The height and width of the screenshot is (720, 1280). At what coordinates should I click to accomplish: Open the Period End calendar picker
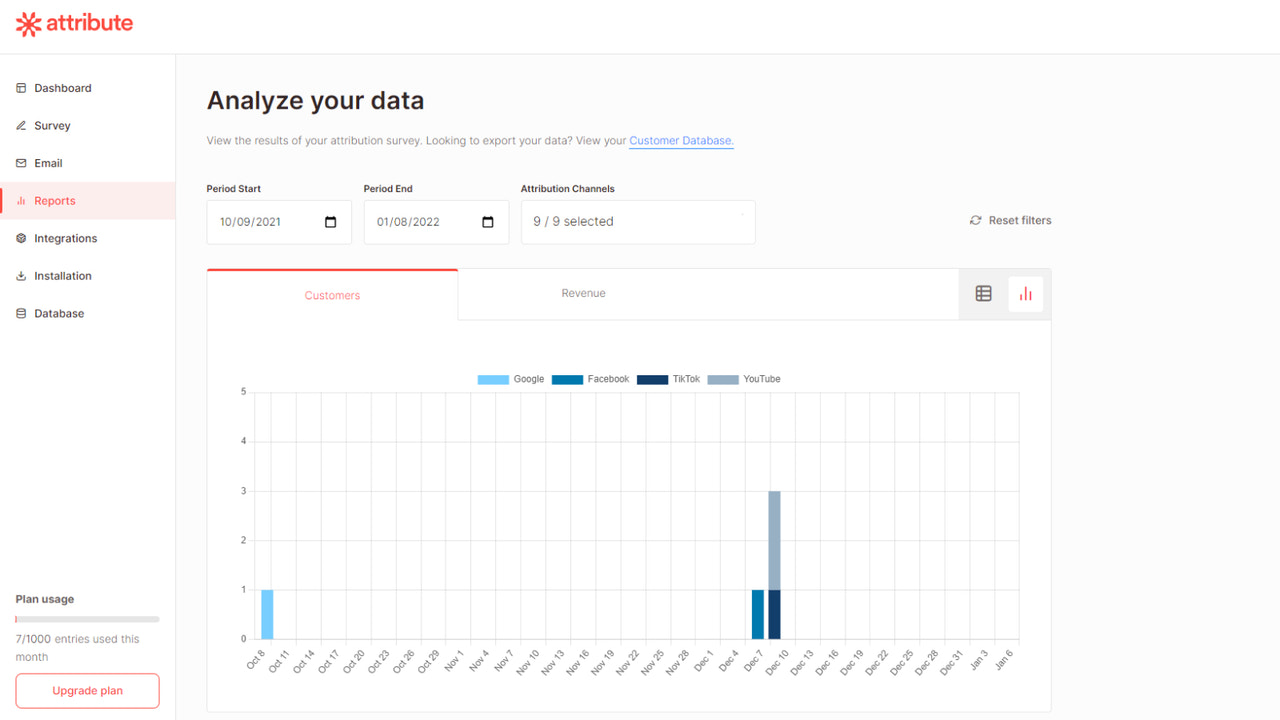[487, 222]
